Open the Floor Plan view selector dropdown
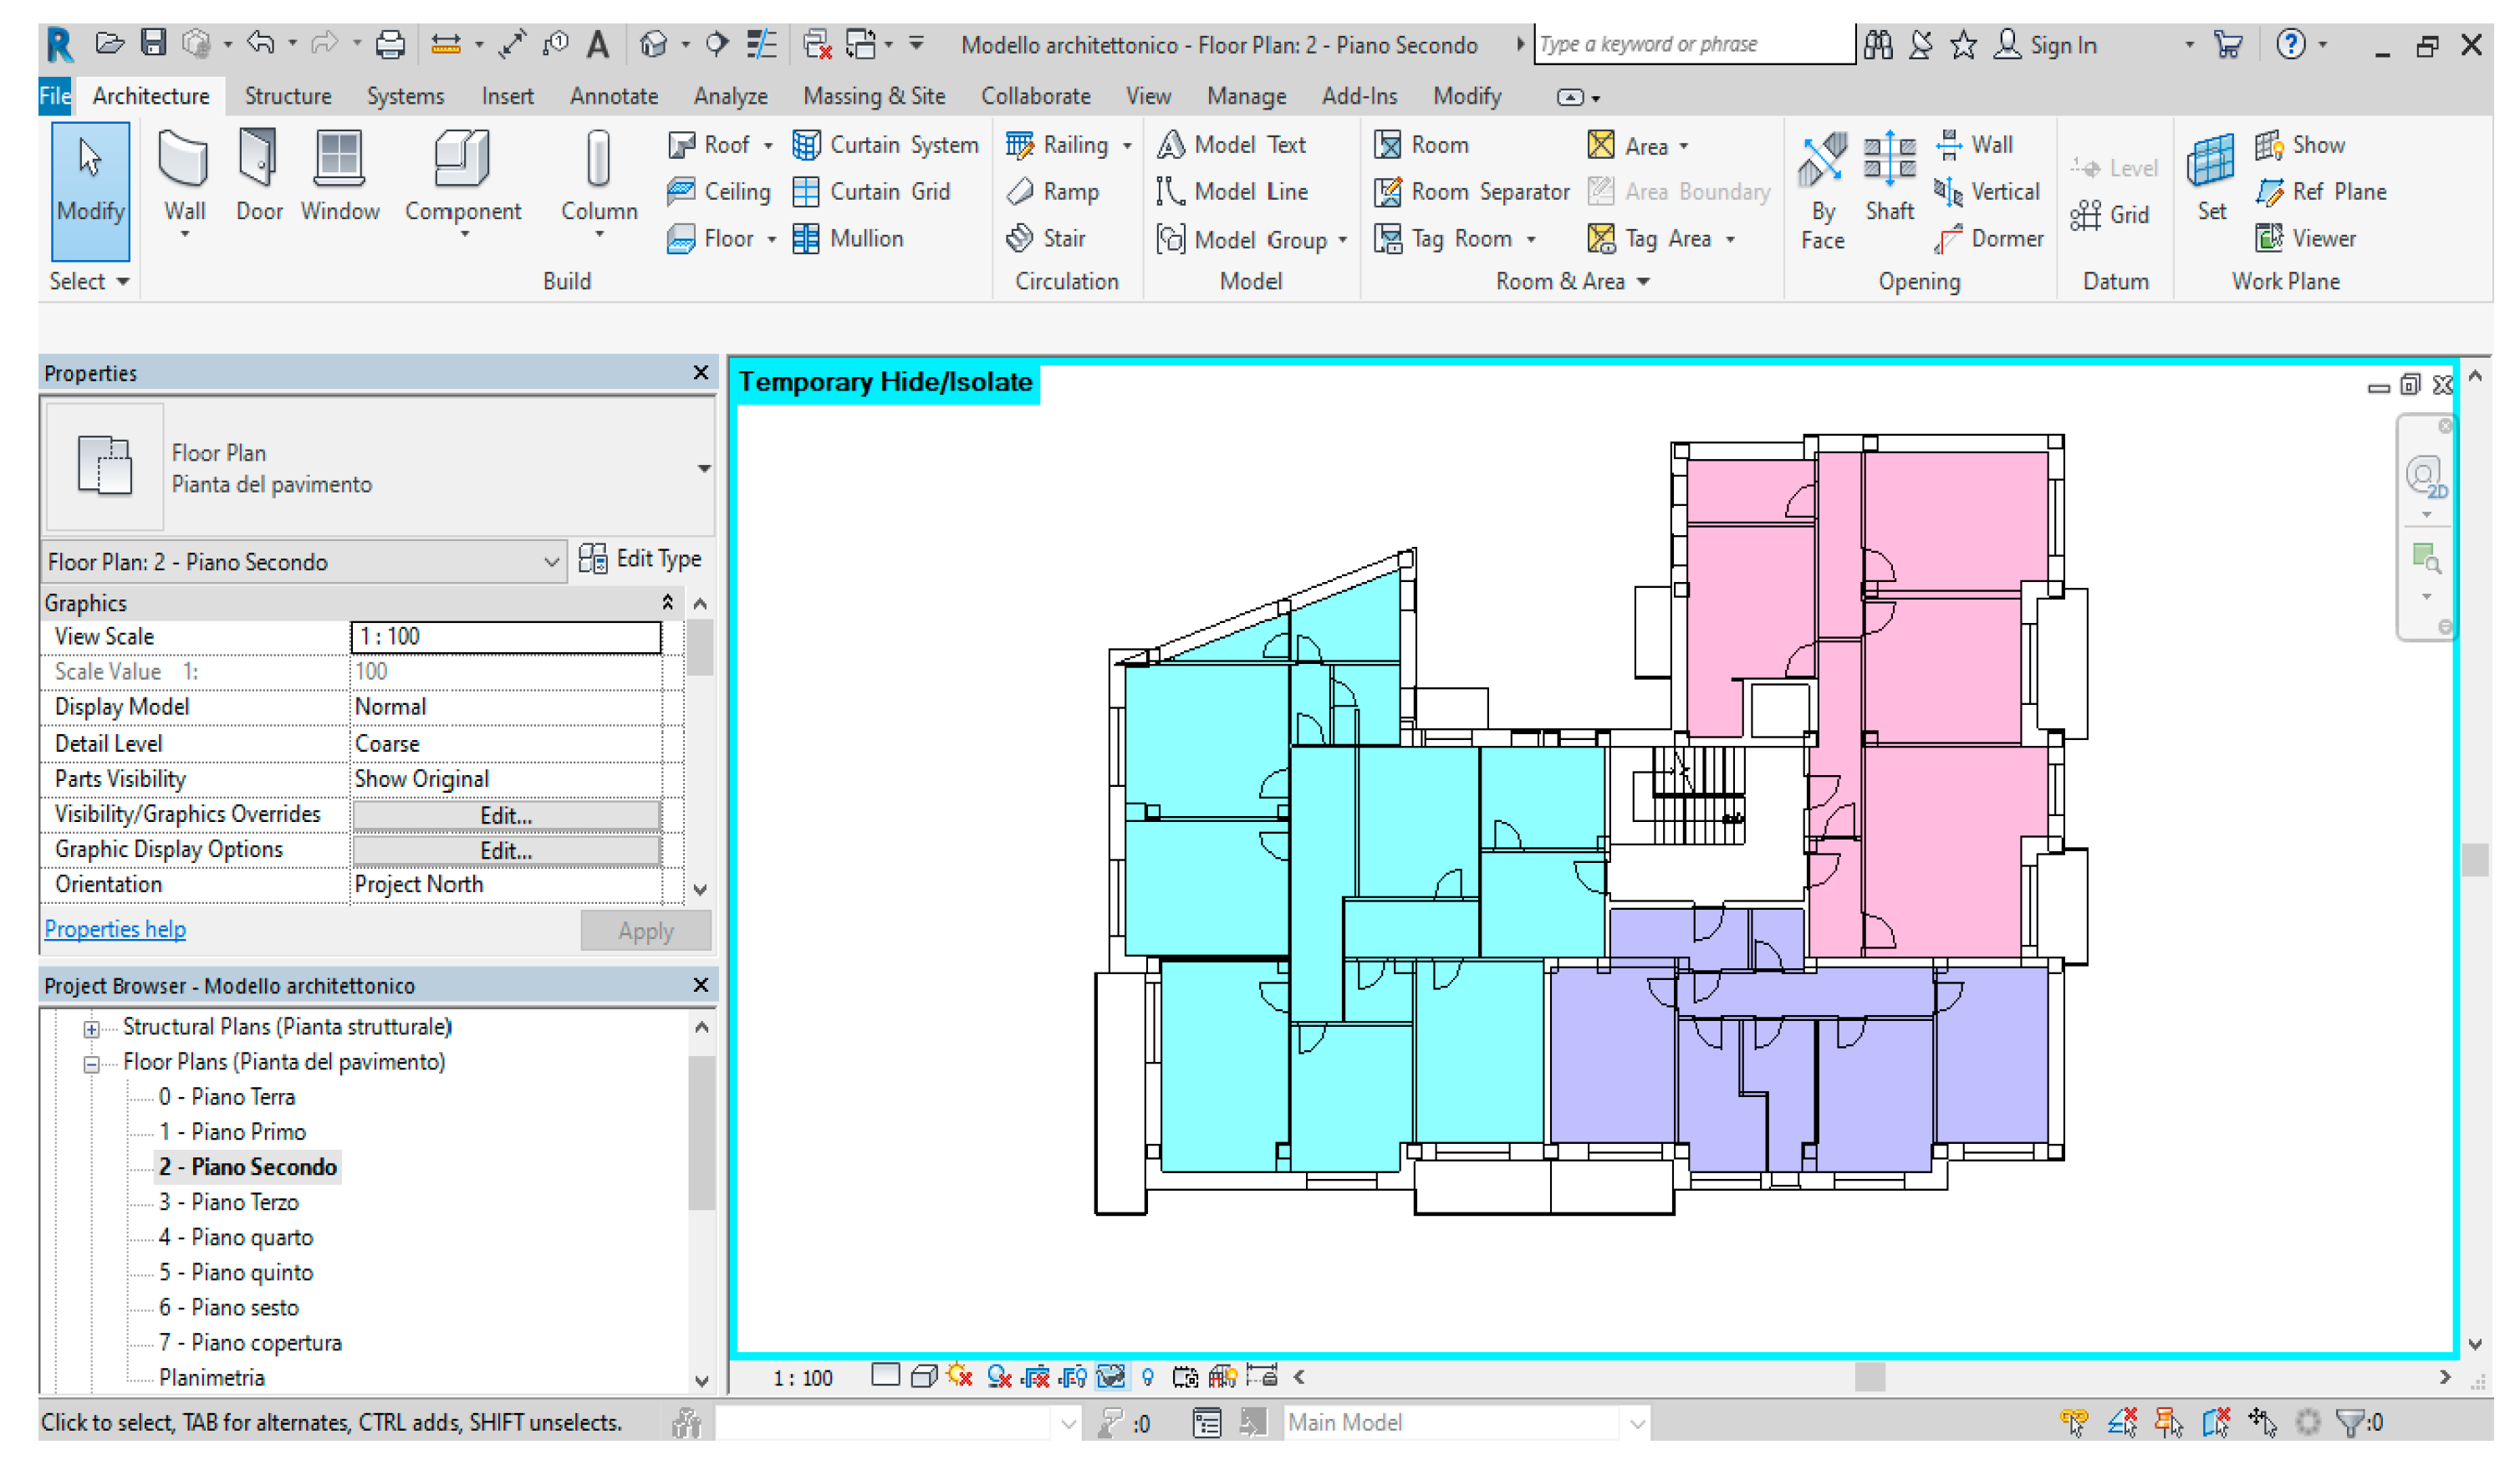The image size is (2520, 1465). pyautogui.click(x=550, y=562)
